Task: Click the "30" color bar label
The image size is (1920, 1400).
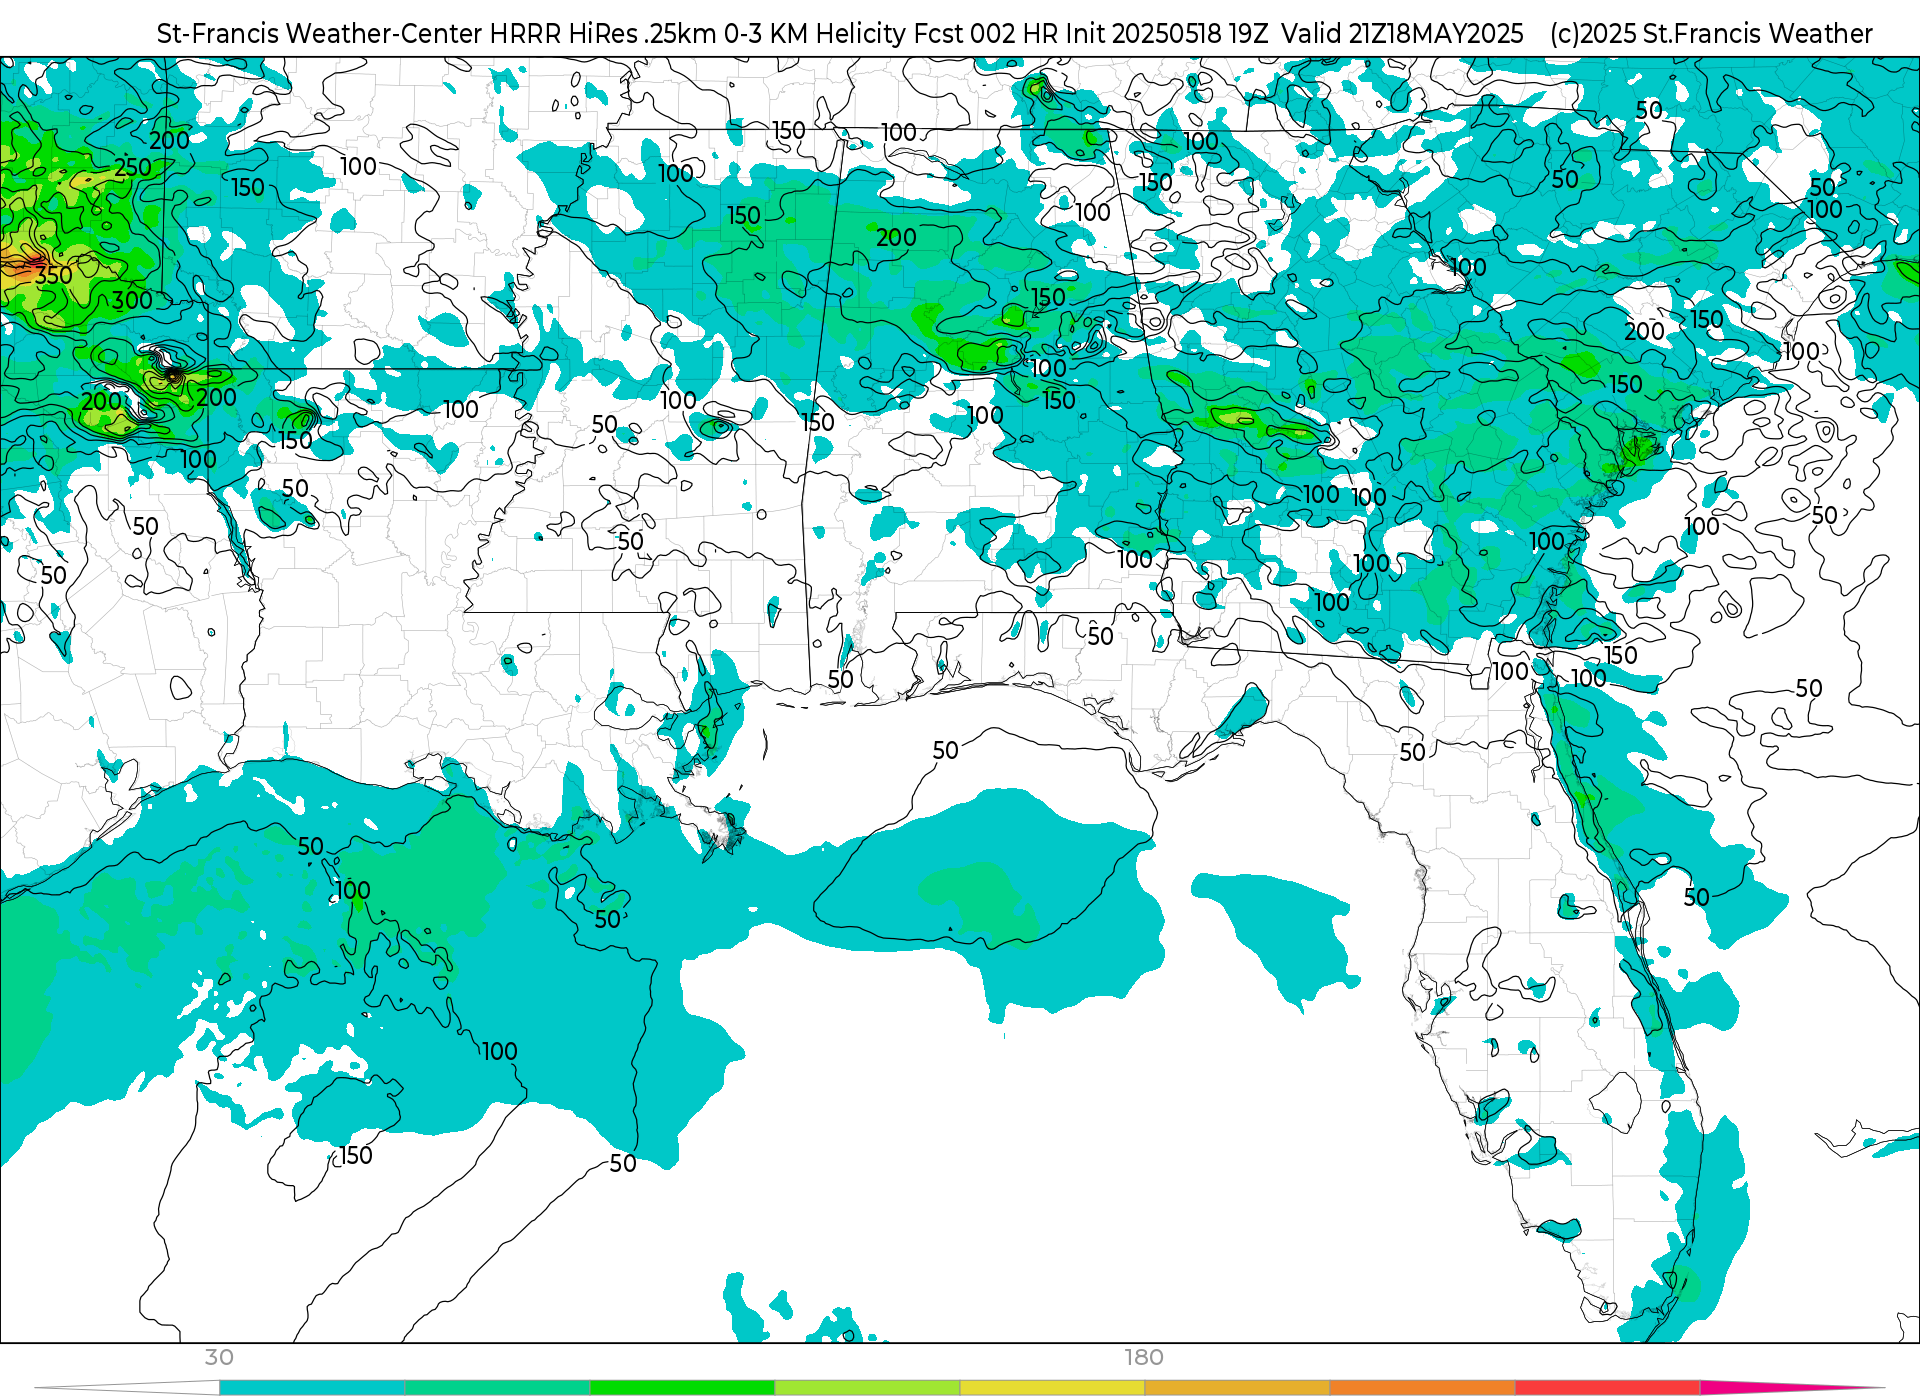Action: click(x=219, y=1357)
